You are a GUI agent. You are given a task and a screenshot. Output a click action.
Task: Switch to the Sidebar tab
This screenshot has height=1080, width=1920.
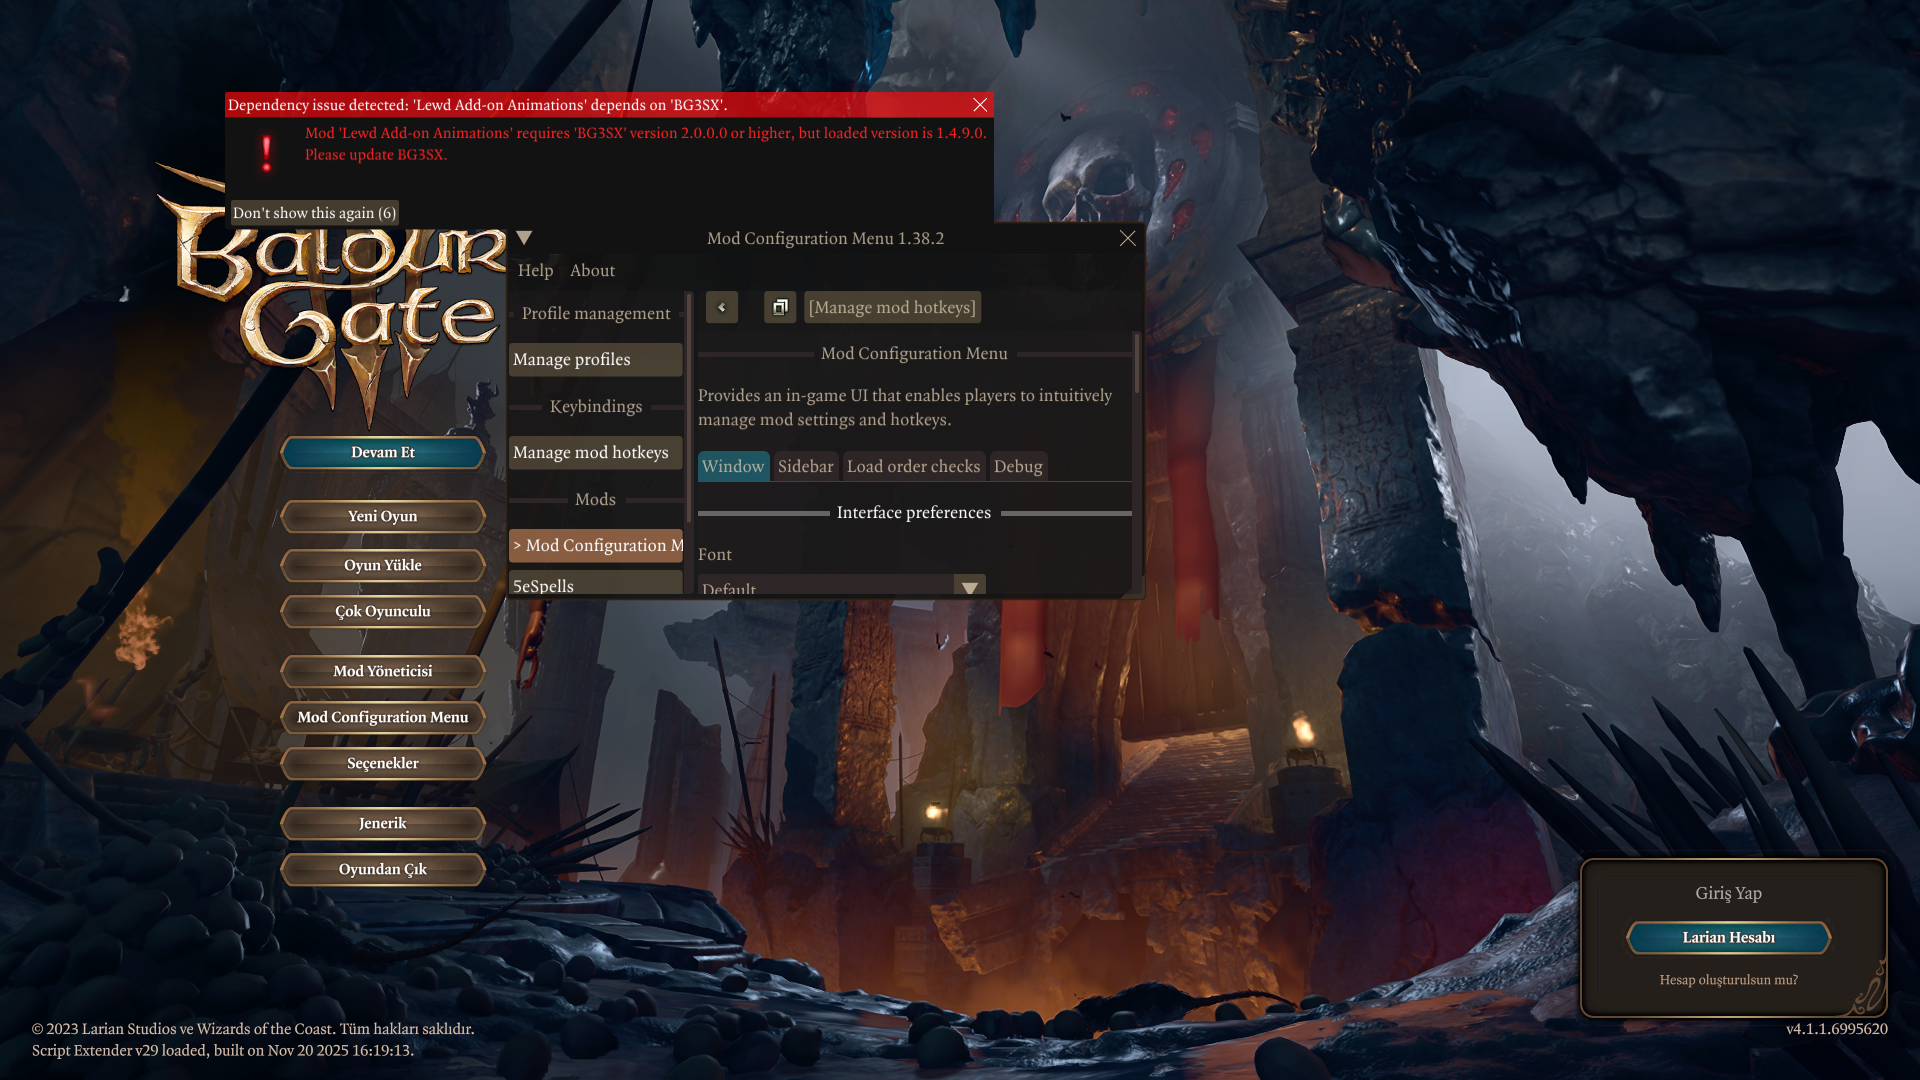click(x=806, y=466)
